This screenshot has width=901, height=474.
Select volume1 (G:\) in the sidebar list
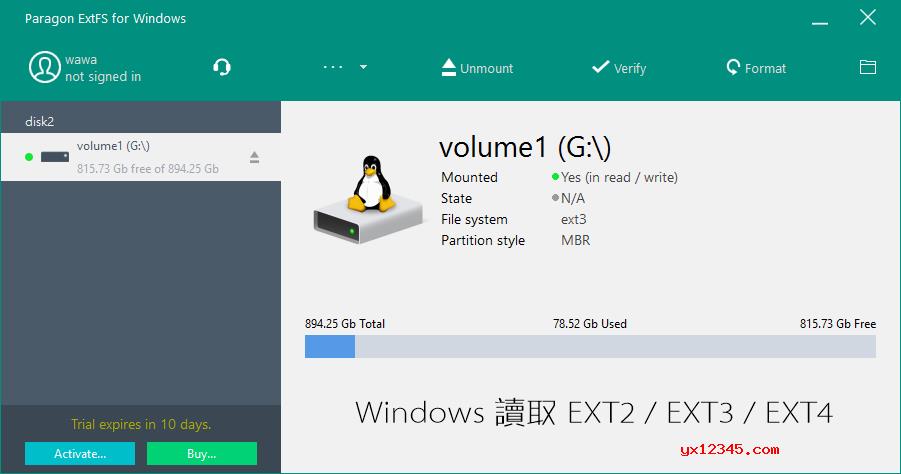click(141, 157)
